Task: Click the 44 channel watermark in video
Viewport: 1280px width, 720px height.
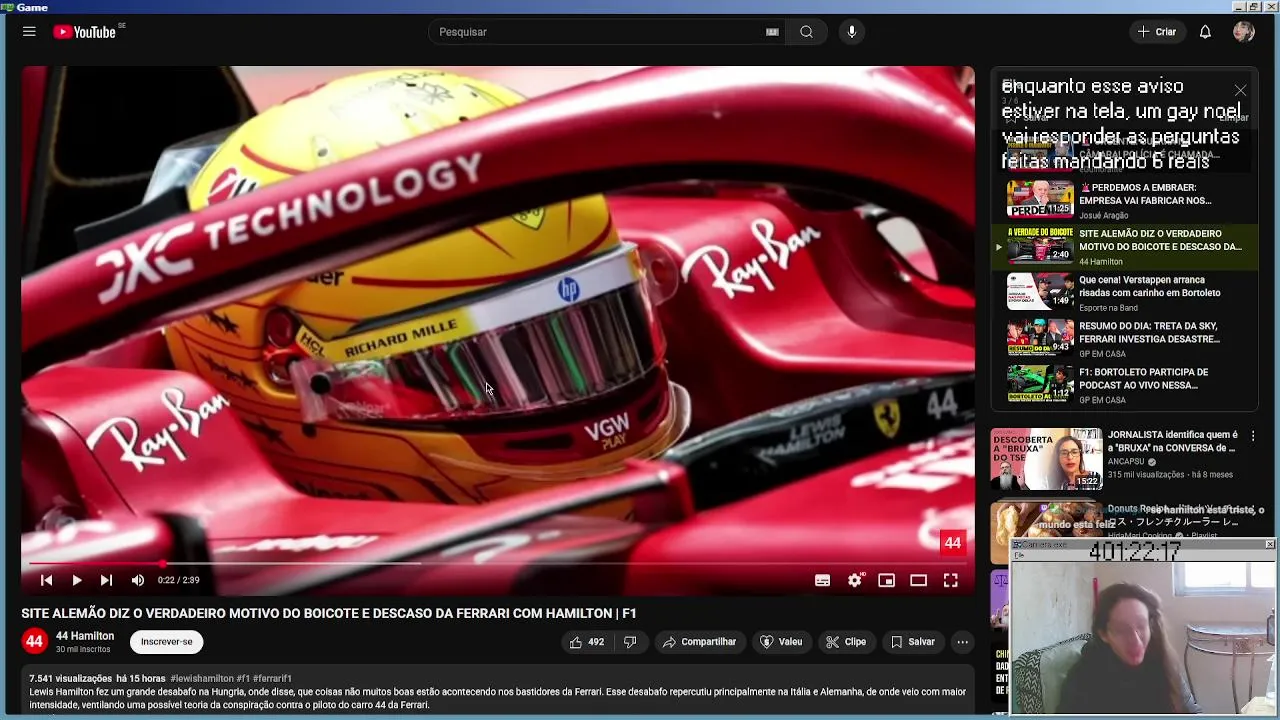Action: point(952,543)
